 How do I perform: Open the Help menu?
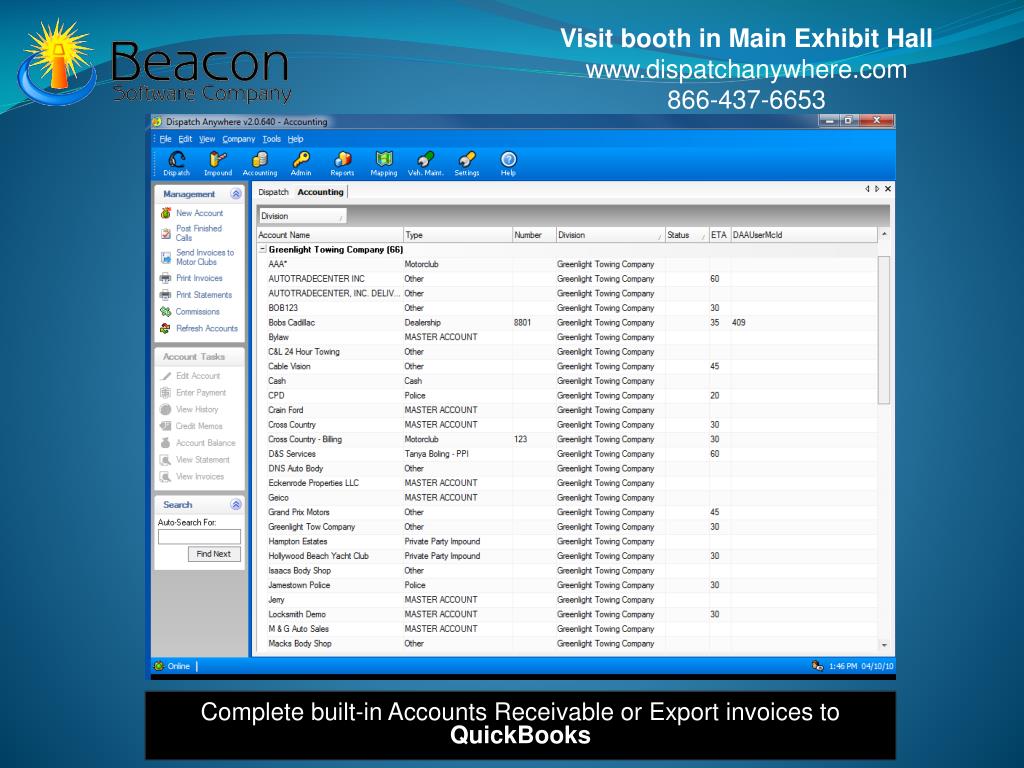(296, 139)
